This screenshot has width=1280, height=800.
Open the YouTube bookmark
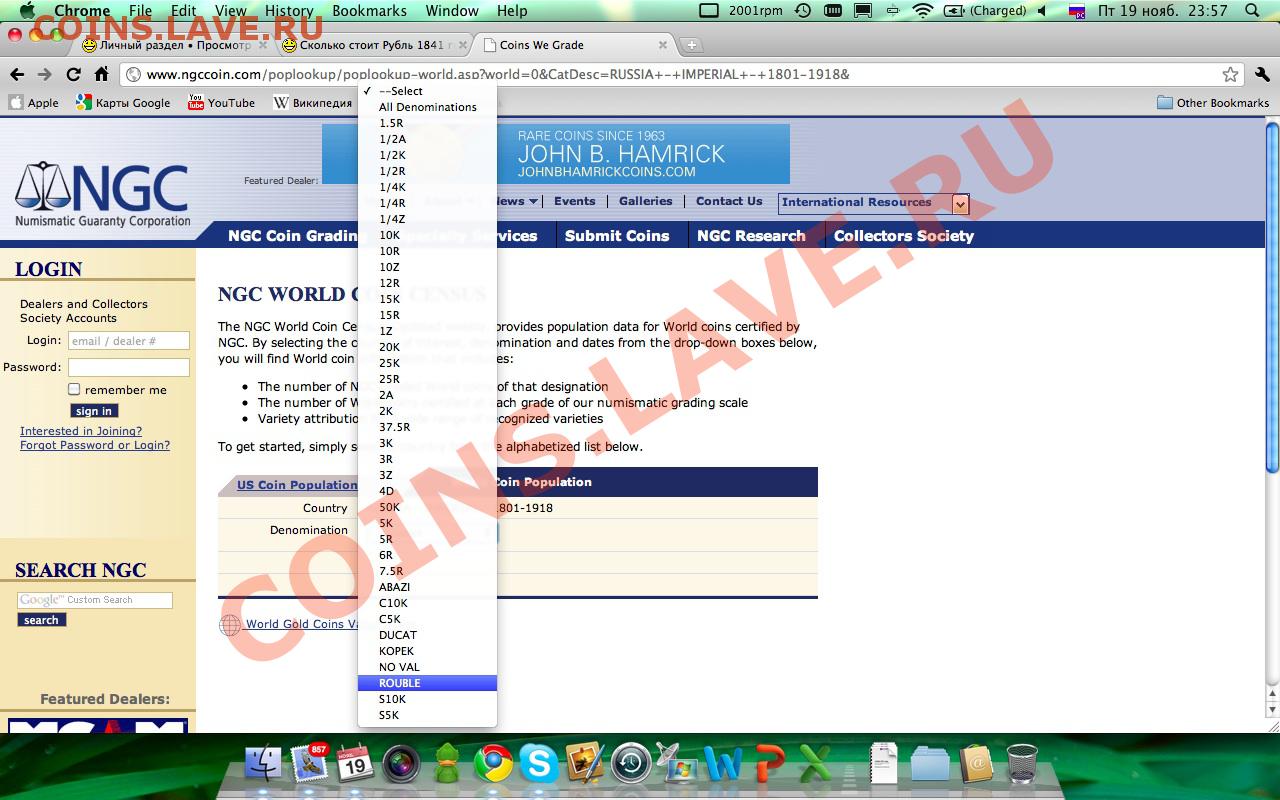(x=221, y=103)
